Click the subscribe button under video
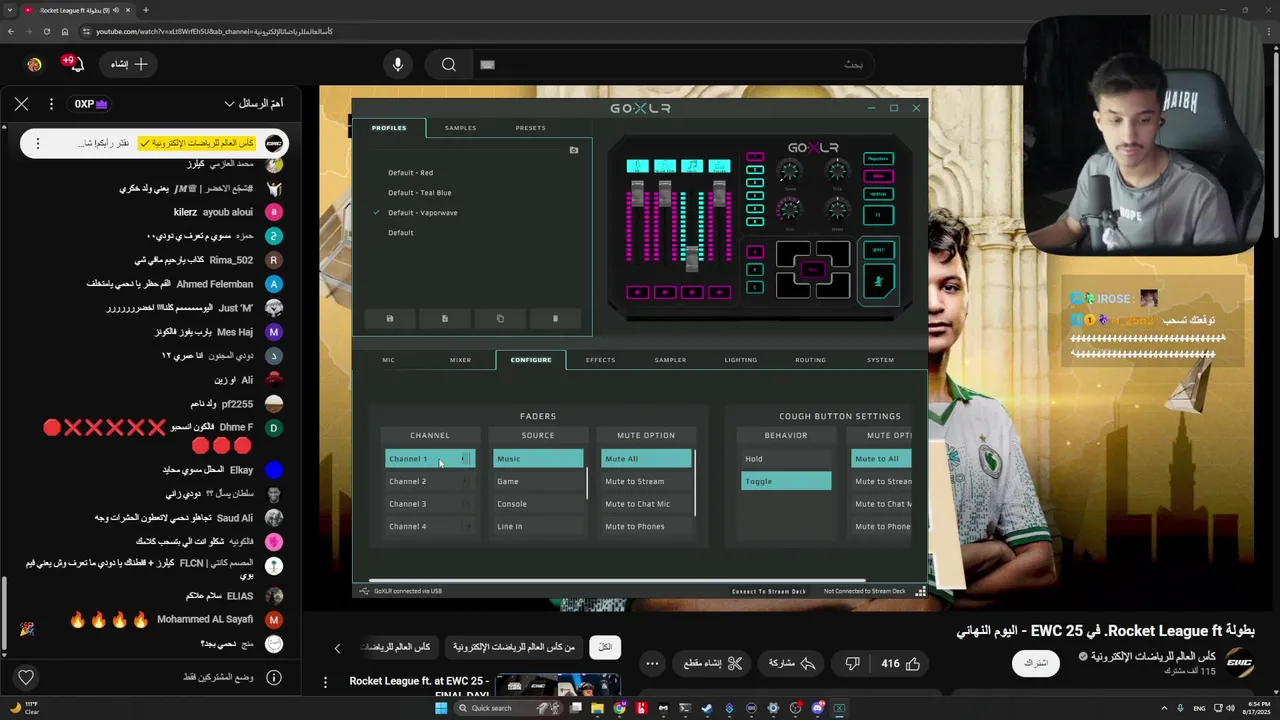 click(x=1035, y=663)
